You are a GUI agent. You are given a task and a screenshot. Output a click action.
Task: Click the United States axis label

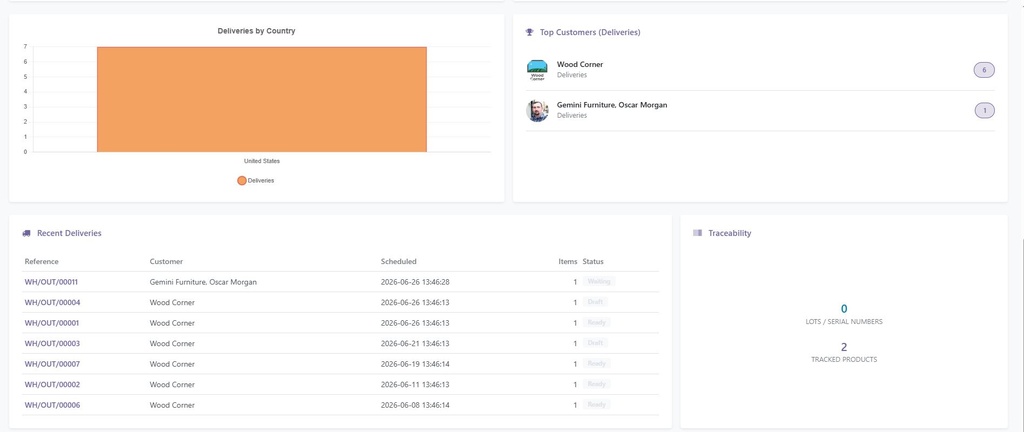click(x=262, y=161)
